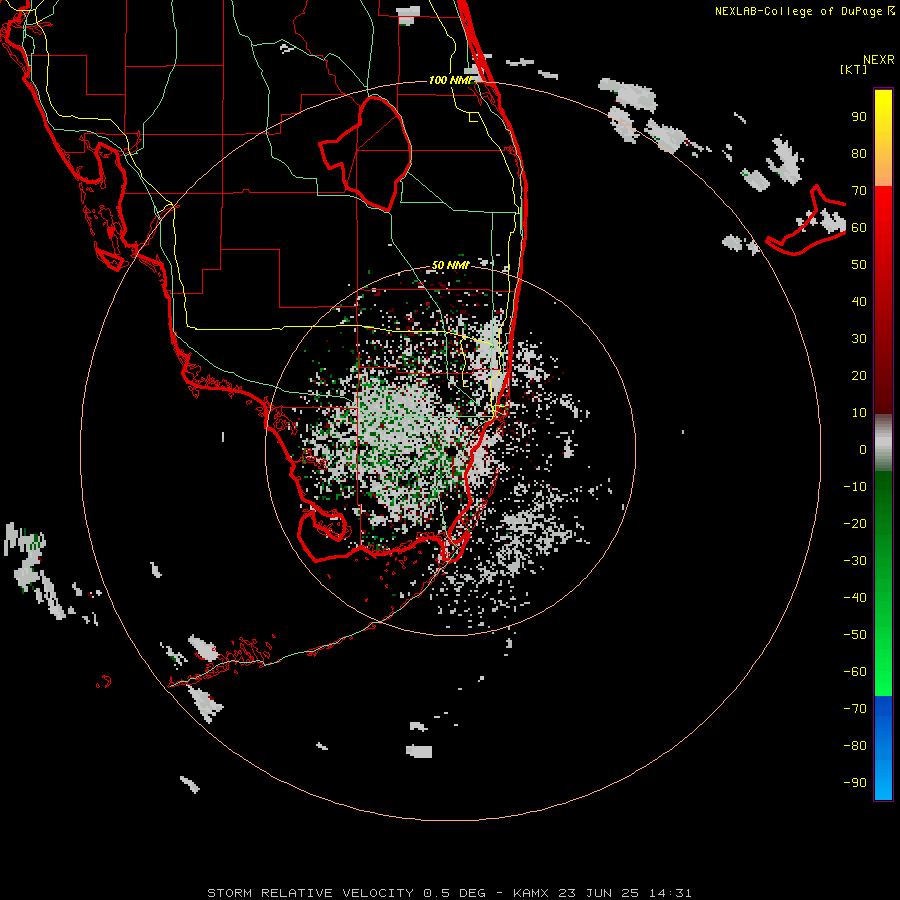Image resolution: width=900 pixels, height=900 pixels.
Task: Click the -30 scale value
Action: pos(855,561)
